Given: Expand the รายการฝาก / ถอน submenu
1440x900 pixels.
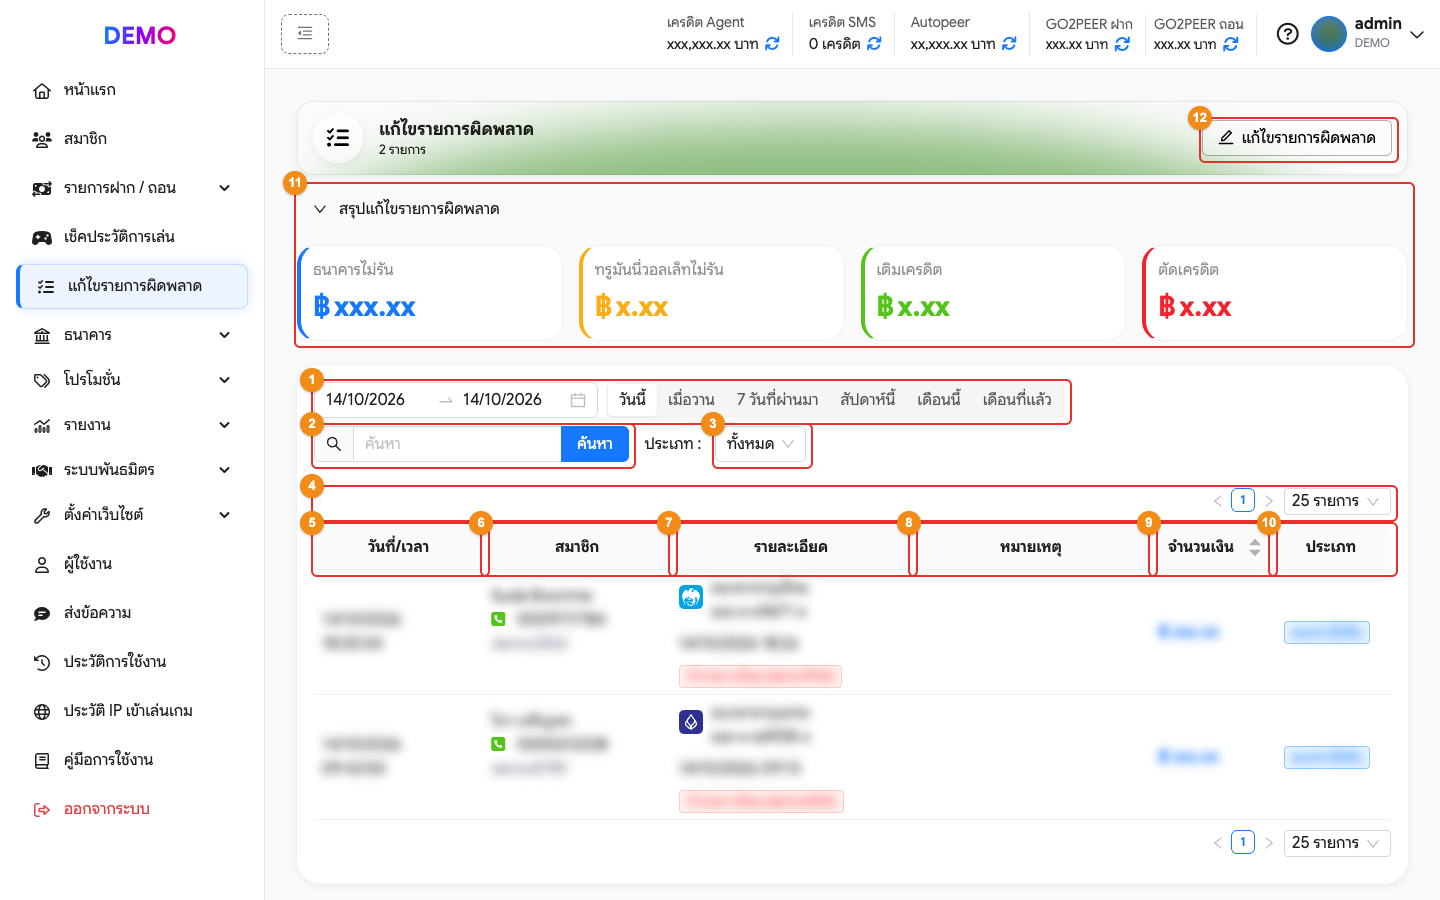Looking at the screenshot, I should tap(225, 188).
